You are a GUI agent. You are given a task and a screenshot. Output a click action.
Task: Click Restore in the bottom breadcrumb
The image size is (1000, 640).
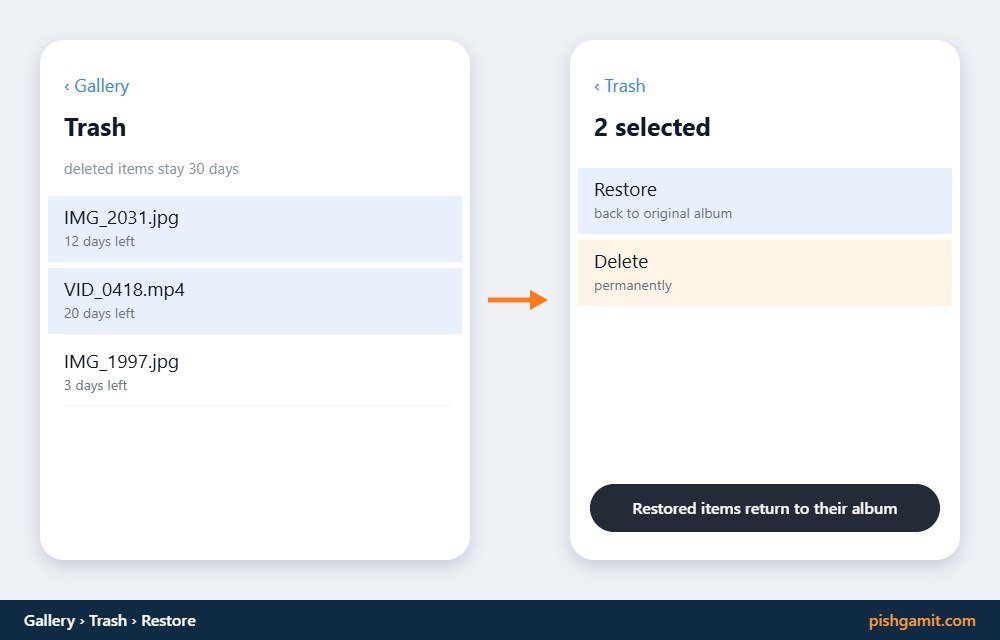click(x=168, y=620)
